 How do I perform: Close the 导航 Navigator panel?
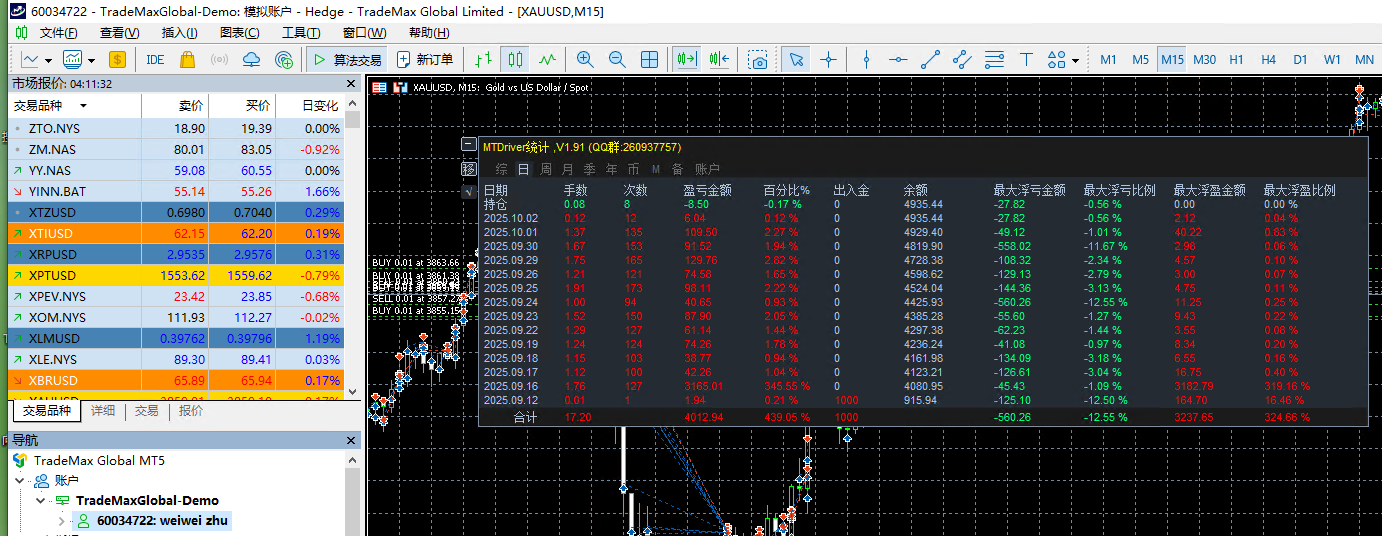(x=351, y=440)
